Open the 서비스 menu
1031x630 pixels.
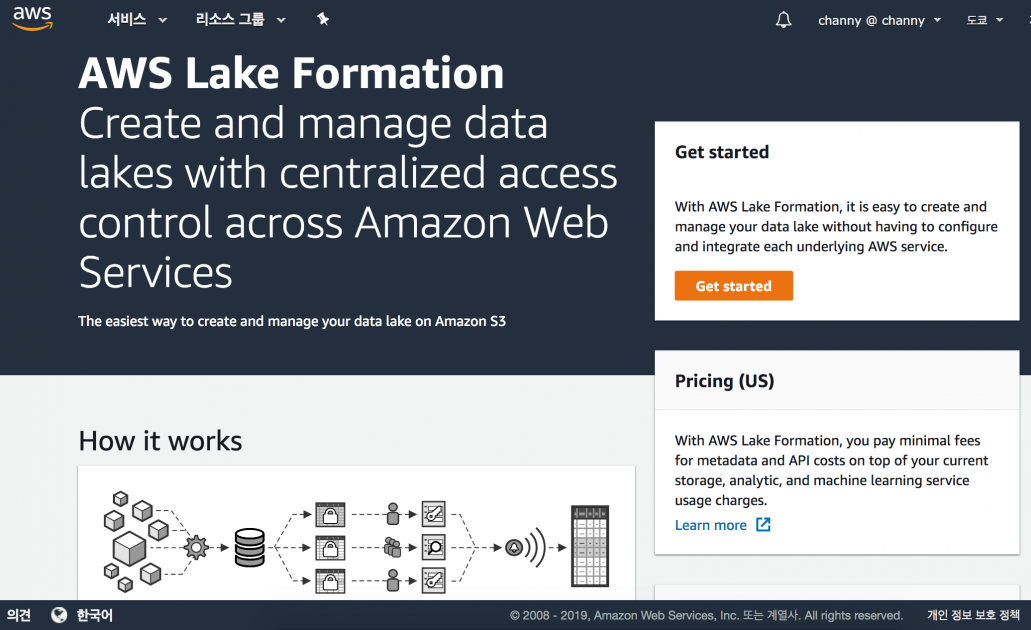(x=126, y=18)
